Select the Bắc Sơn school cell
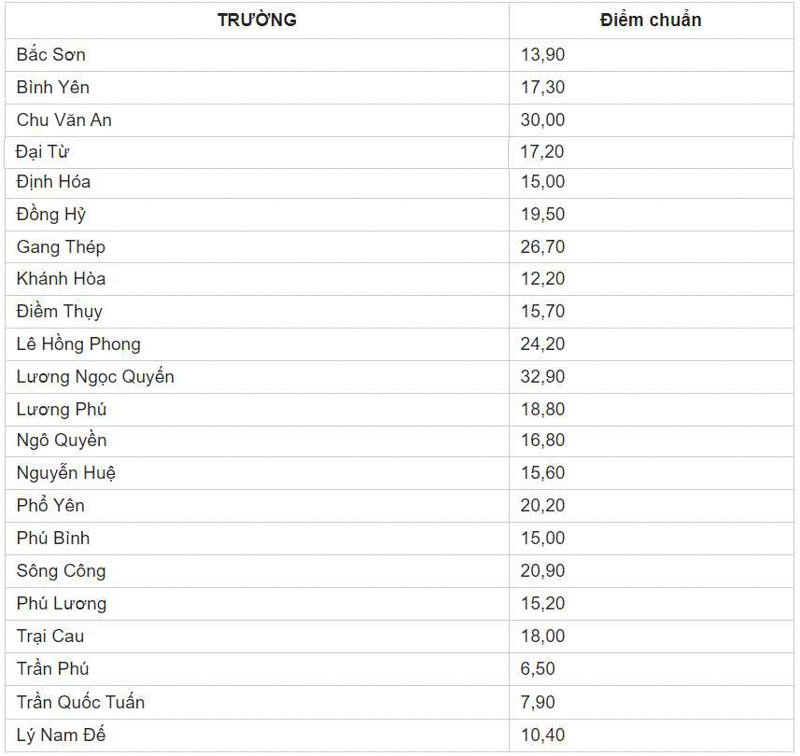This screenshot has height=756, width=800. [x=51, y=55]
